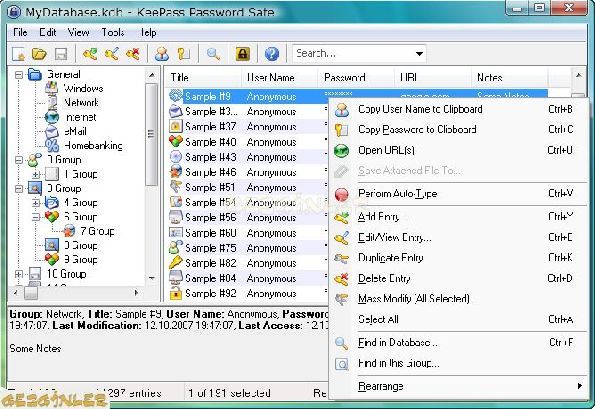Select the eMail group in tree
This screenshot has height=409, width=595.
75,131
